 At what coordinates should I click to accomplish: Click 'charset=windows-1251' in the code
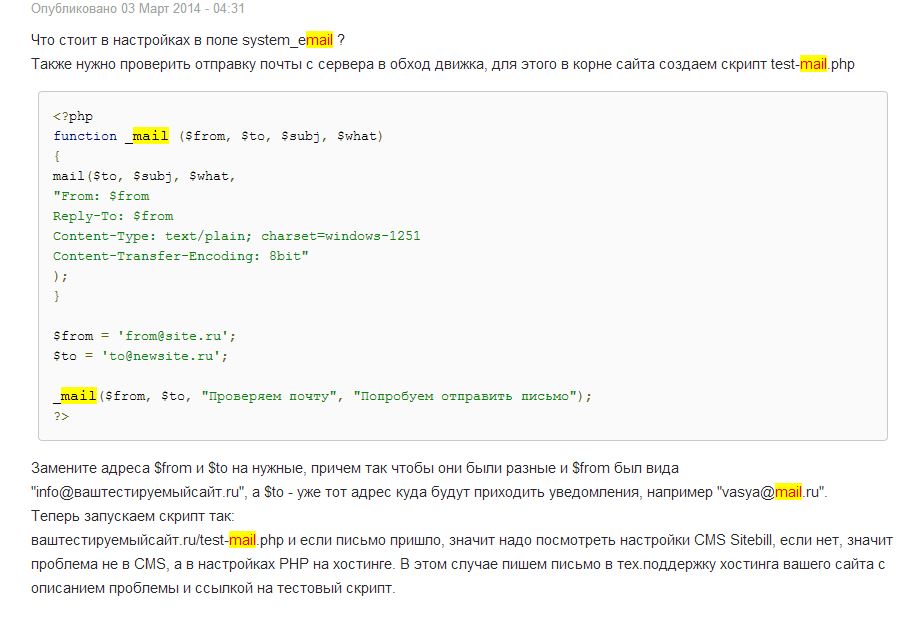coord(341,236)
